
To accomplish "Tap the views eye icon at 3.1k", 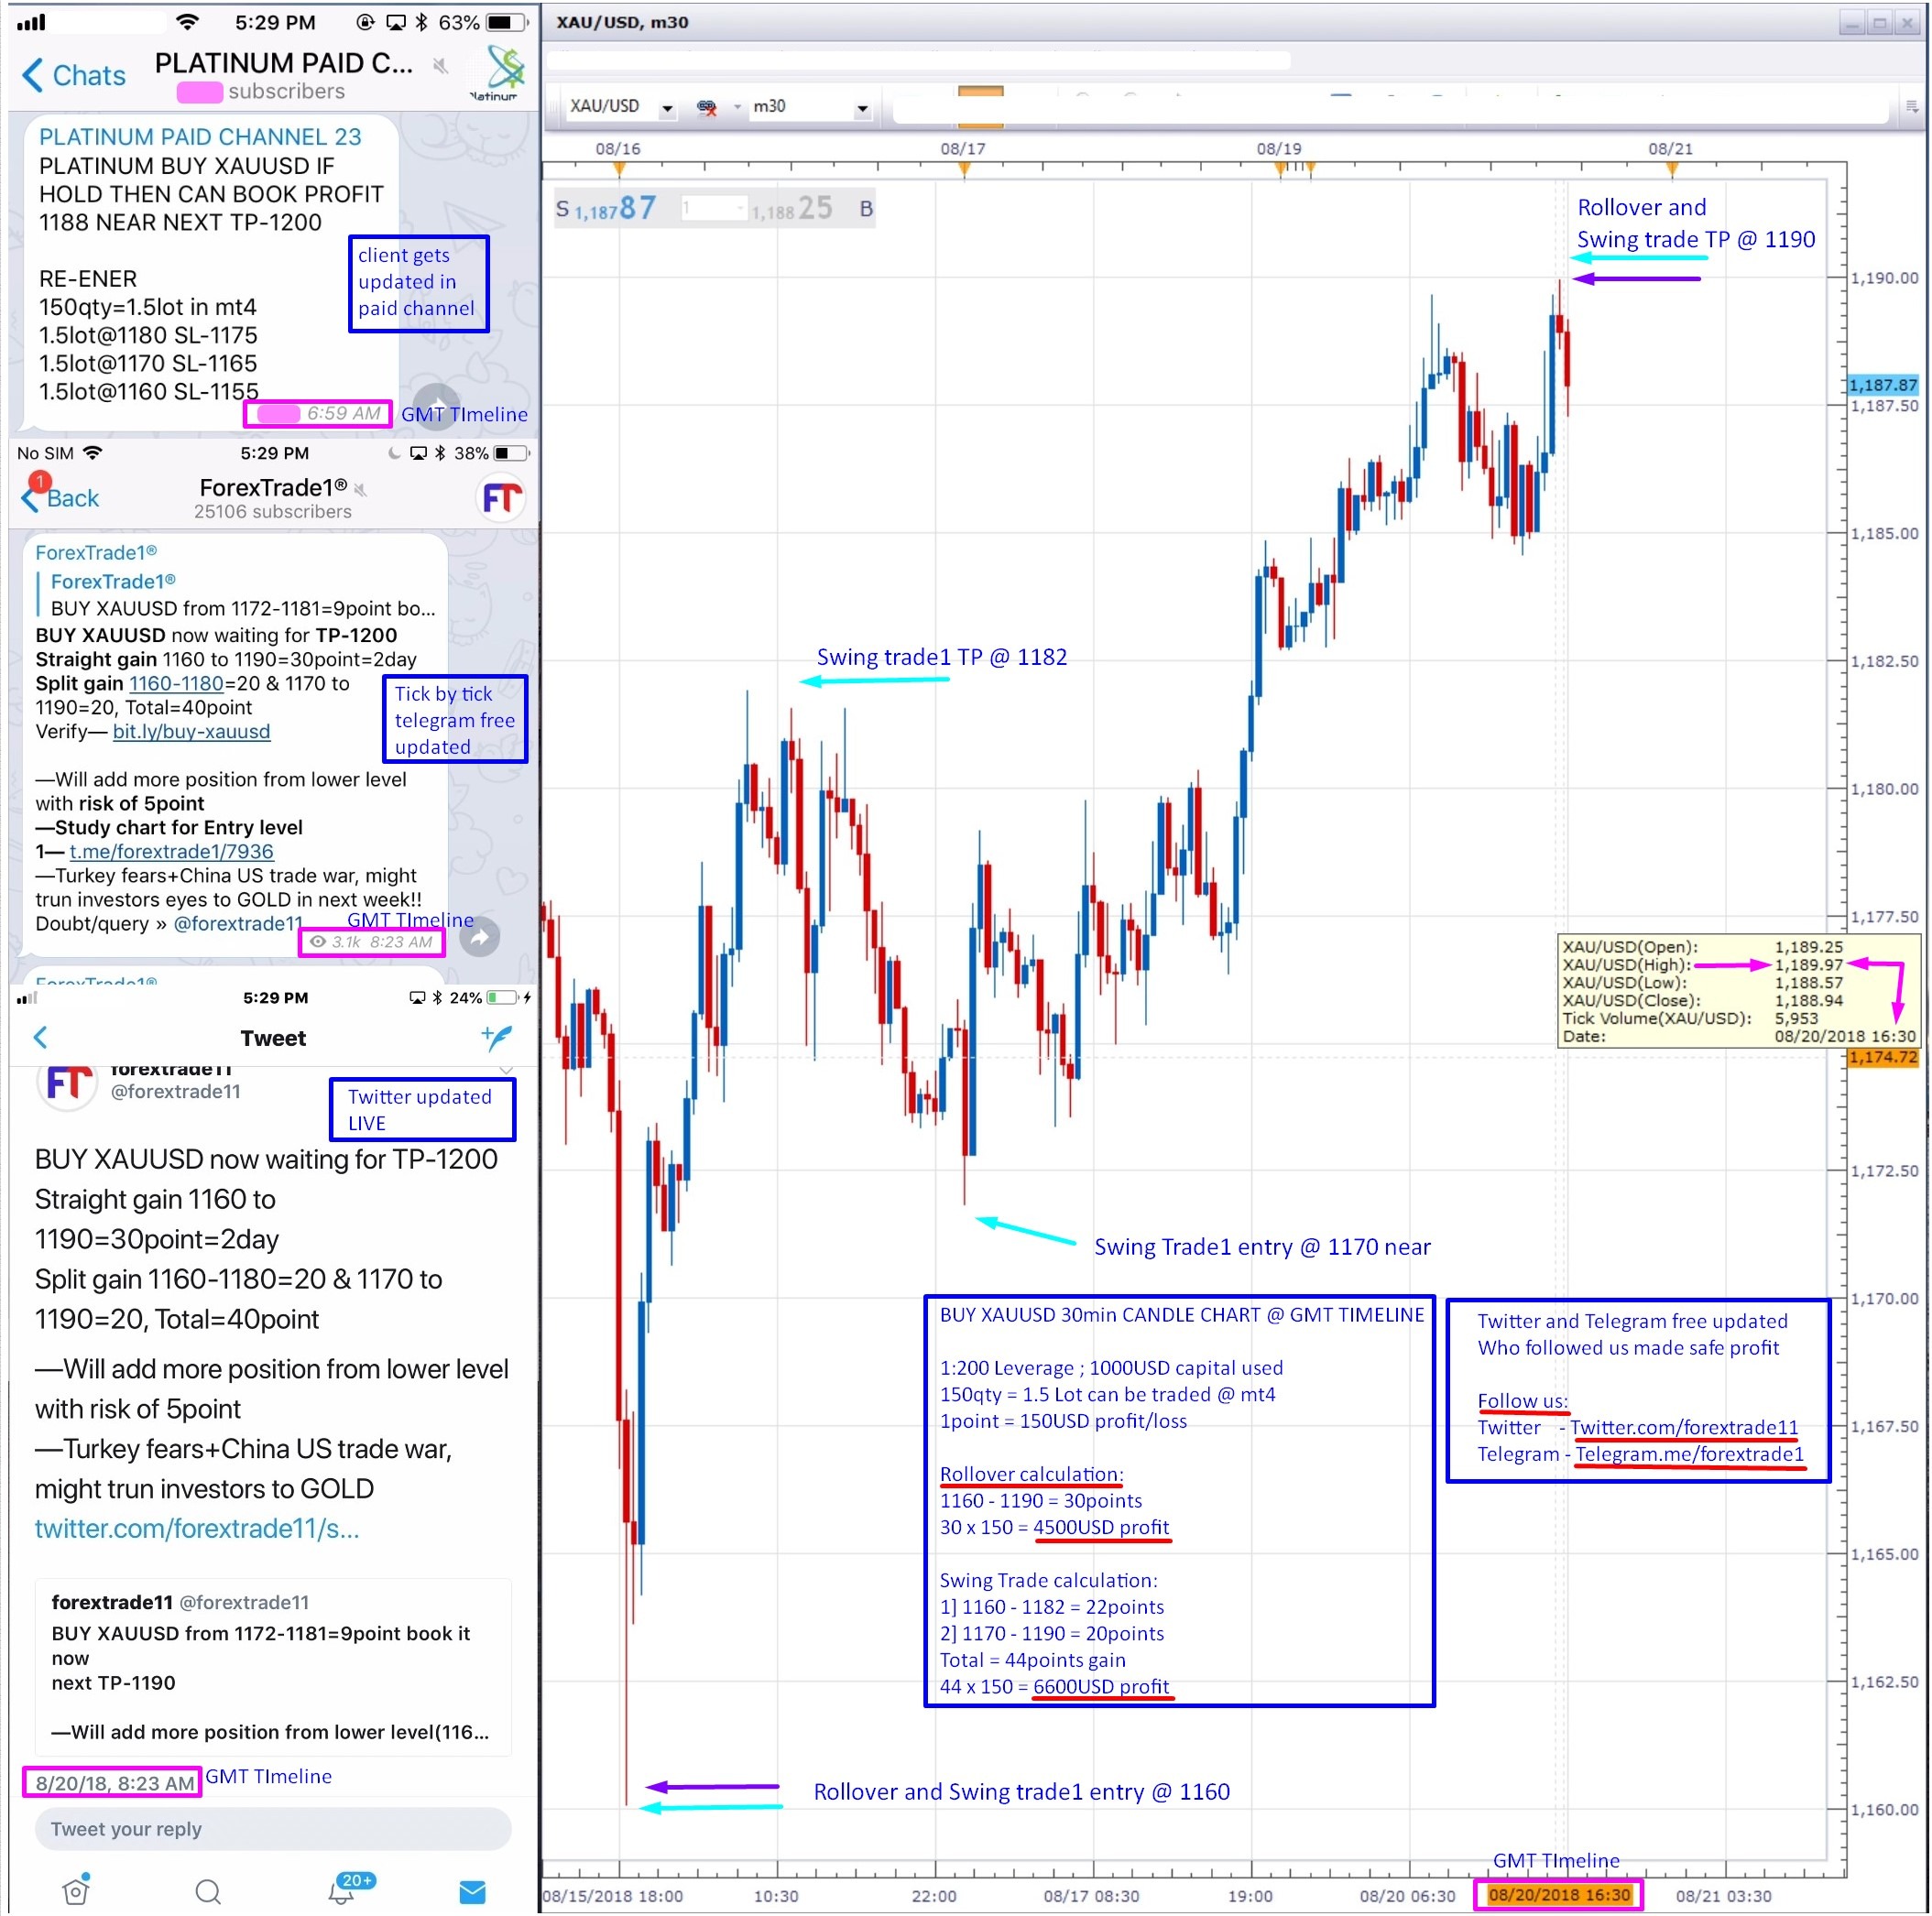I will pyautogui.click(x=318, y=941).
